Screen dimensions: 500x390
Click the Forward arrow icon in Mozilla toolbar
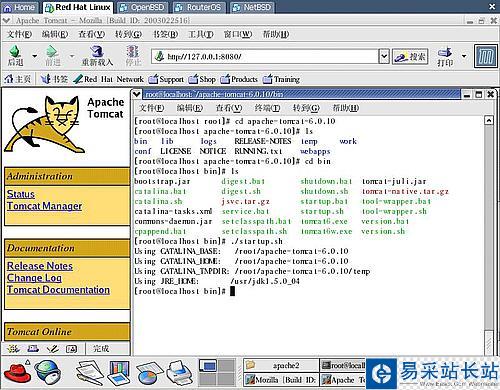[52, 52]
